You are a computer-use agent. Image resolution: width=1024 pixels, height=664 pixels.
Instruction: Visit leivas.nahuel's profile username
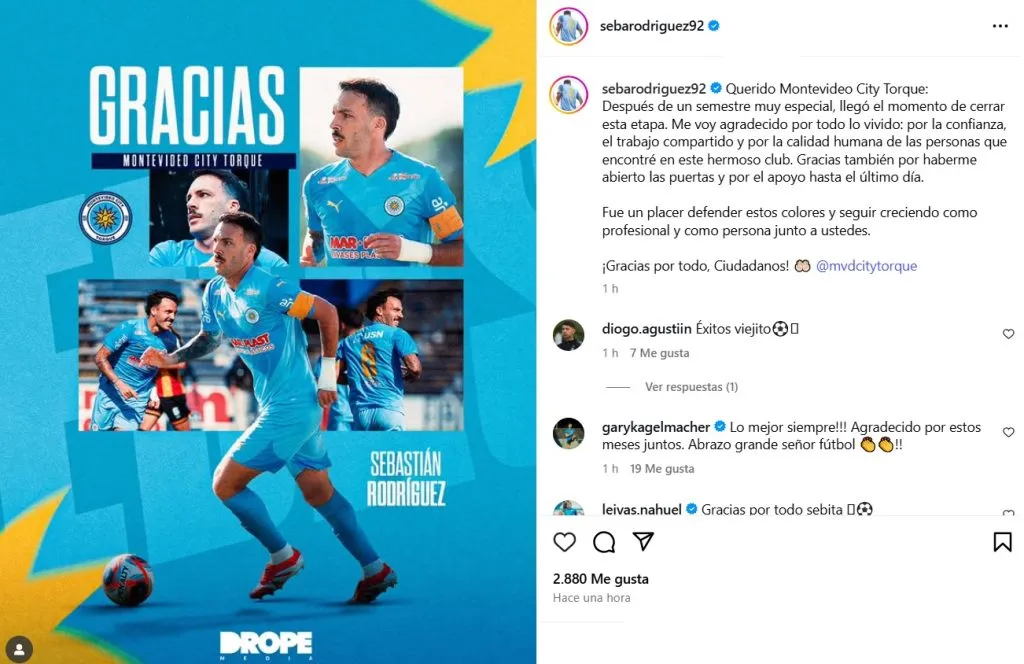coord(641,509)
